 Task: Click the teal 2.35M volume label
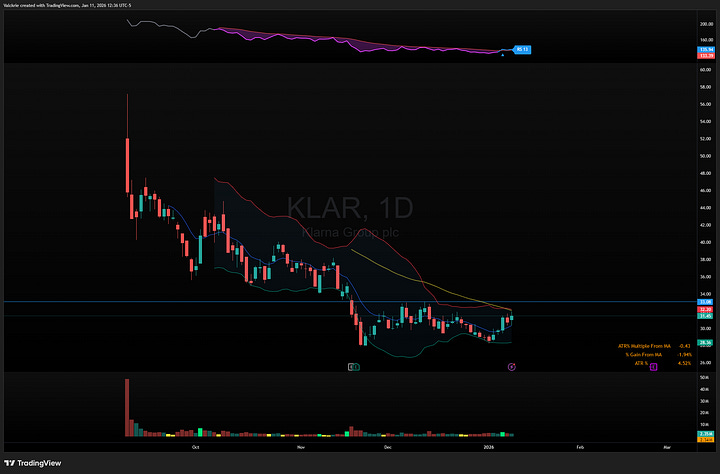(x=705, y=434)
